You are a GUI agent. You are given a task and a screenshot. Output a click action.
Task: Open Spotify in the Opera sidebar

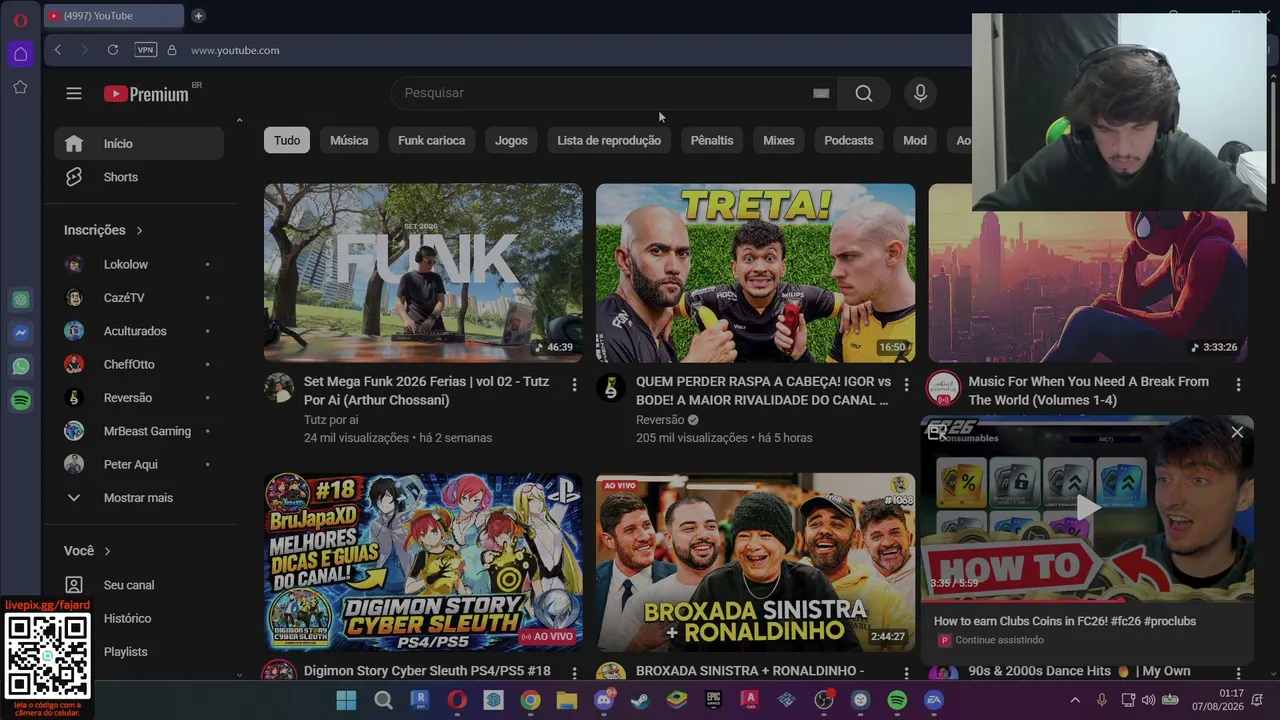[x=20, y=400]
